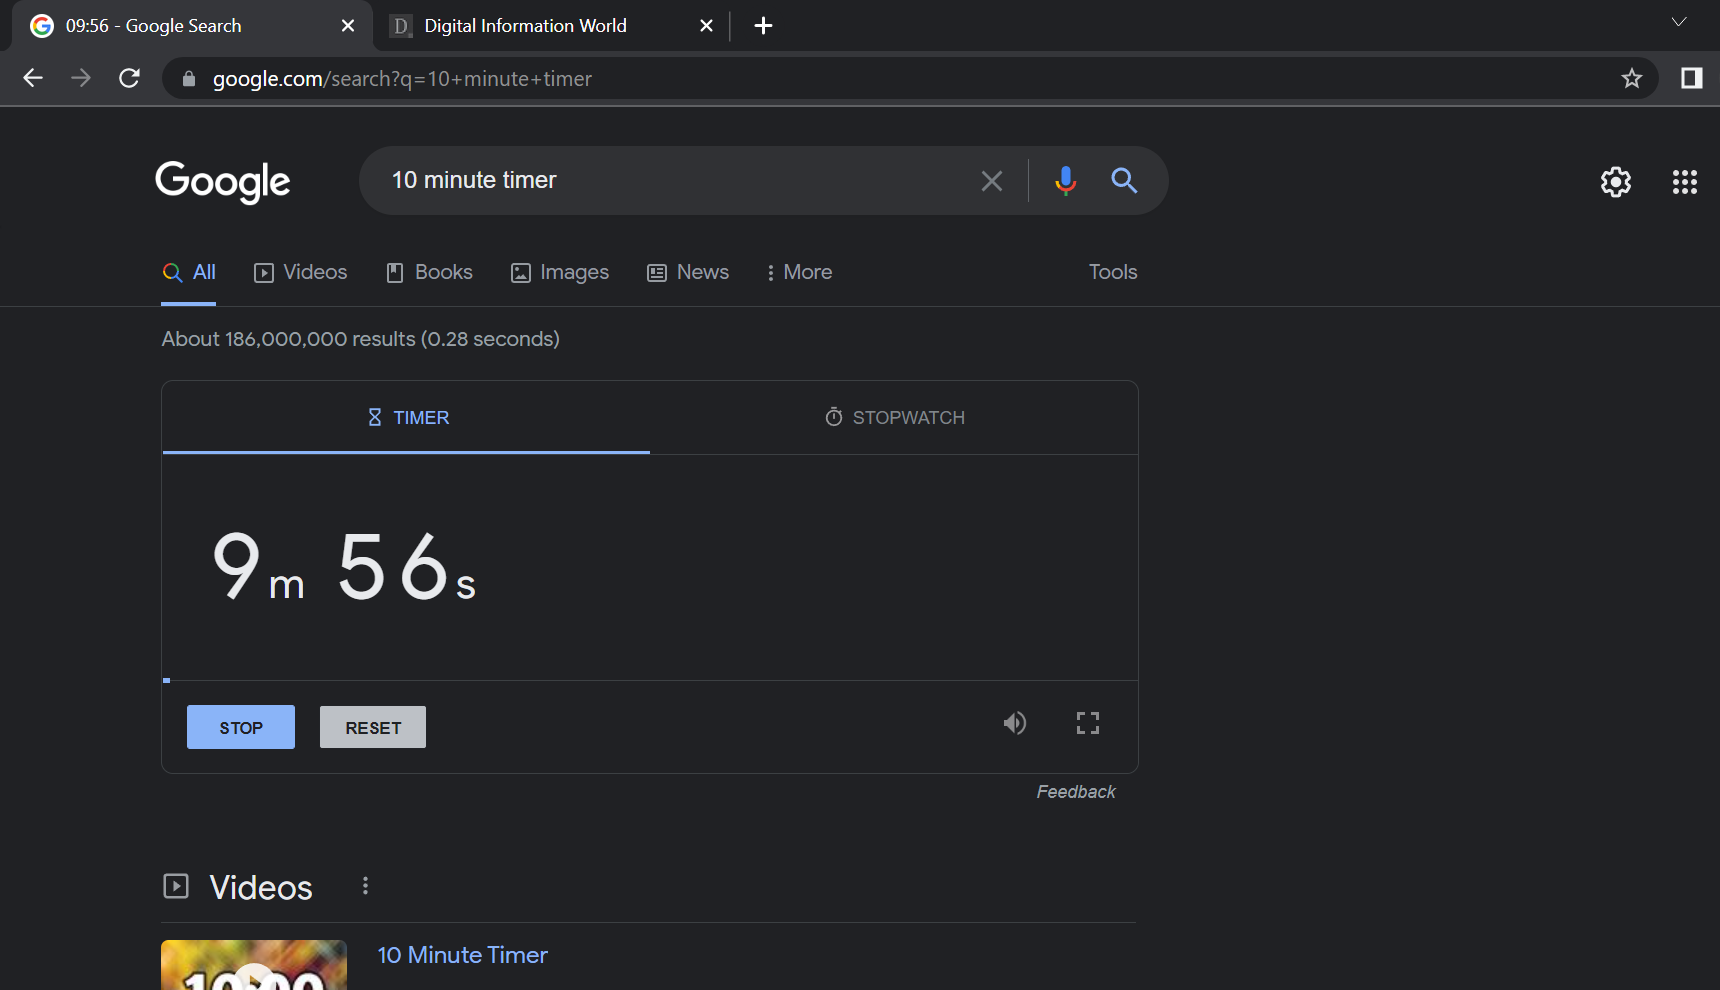Open the tab search dropdown arrow

1679,22
